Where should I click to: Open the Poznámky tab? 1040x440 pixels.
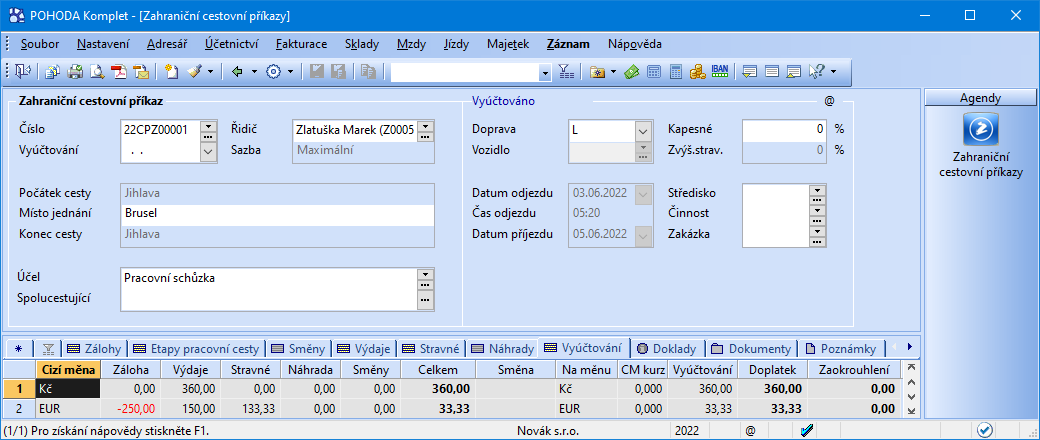point(844,348)
